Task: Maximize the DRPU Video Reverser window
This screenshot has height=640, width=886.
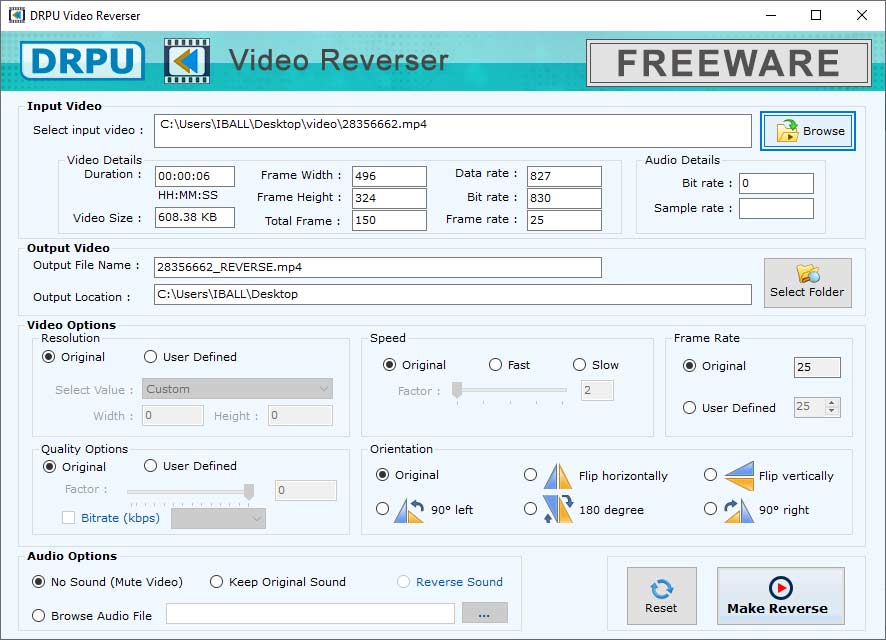Action: pyautogui.click(x=816, y=15)
